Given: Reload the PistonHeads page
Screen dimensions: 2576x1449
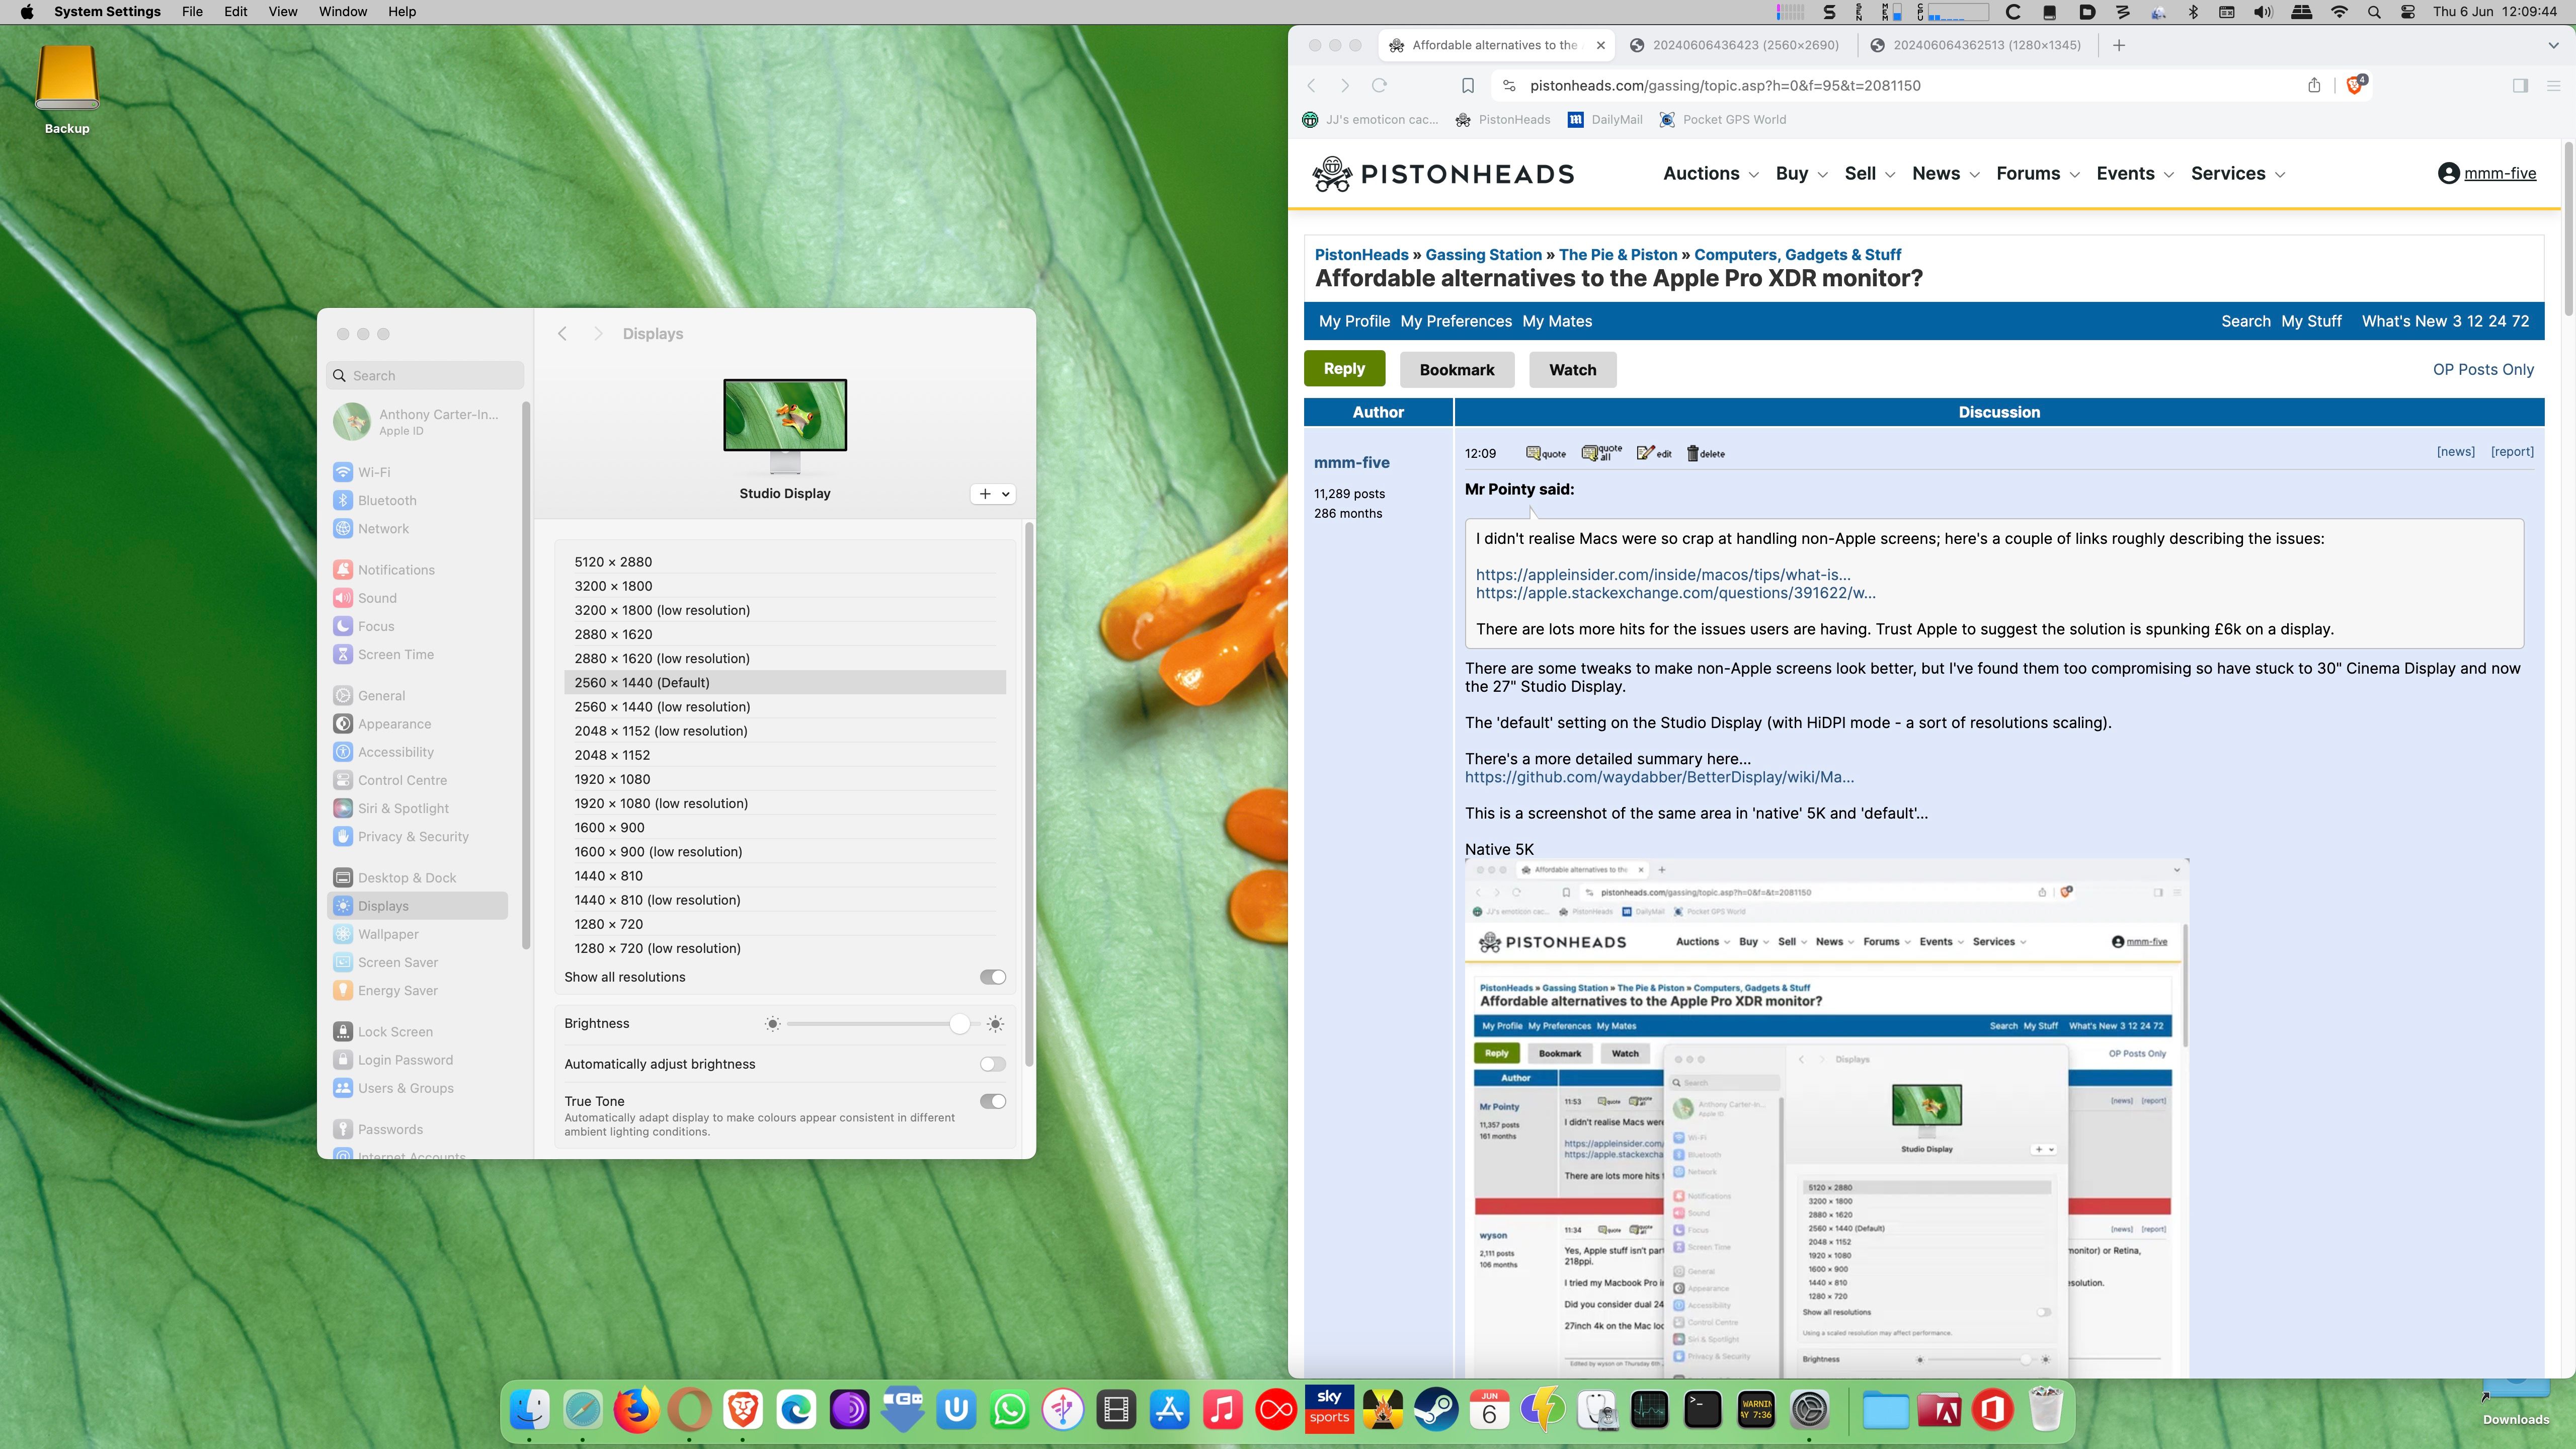Looking at the screenshot, I should pos(1379,85).
